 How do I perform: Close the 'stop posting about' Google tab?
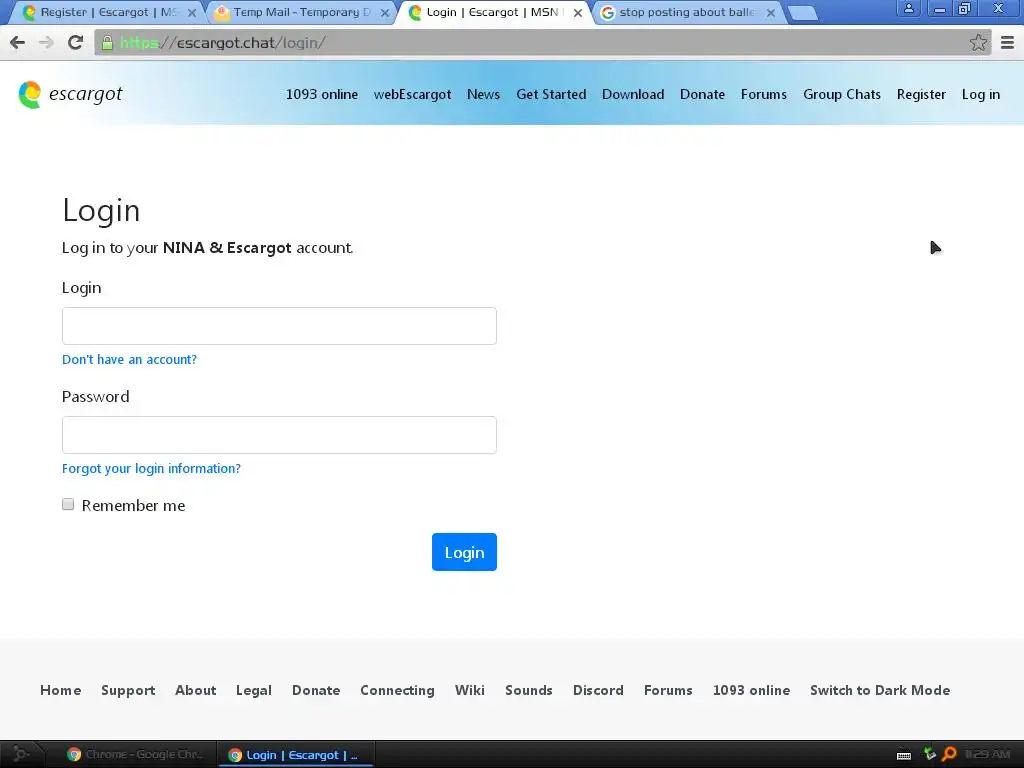point(771,12)
